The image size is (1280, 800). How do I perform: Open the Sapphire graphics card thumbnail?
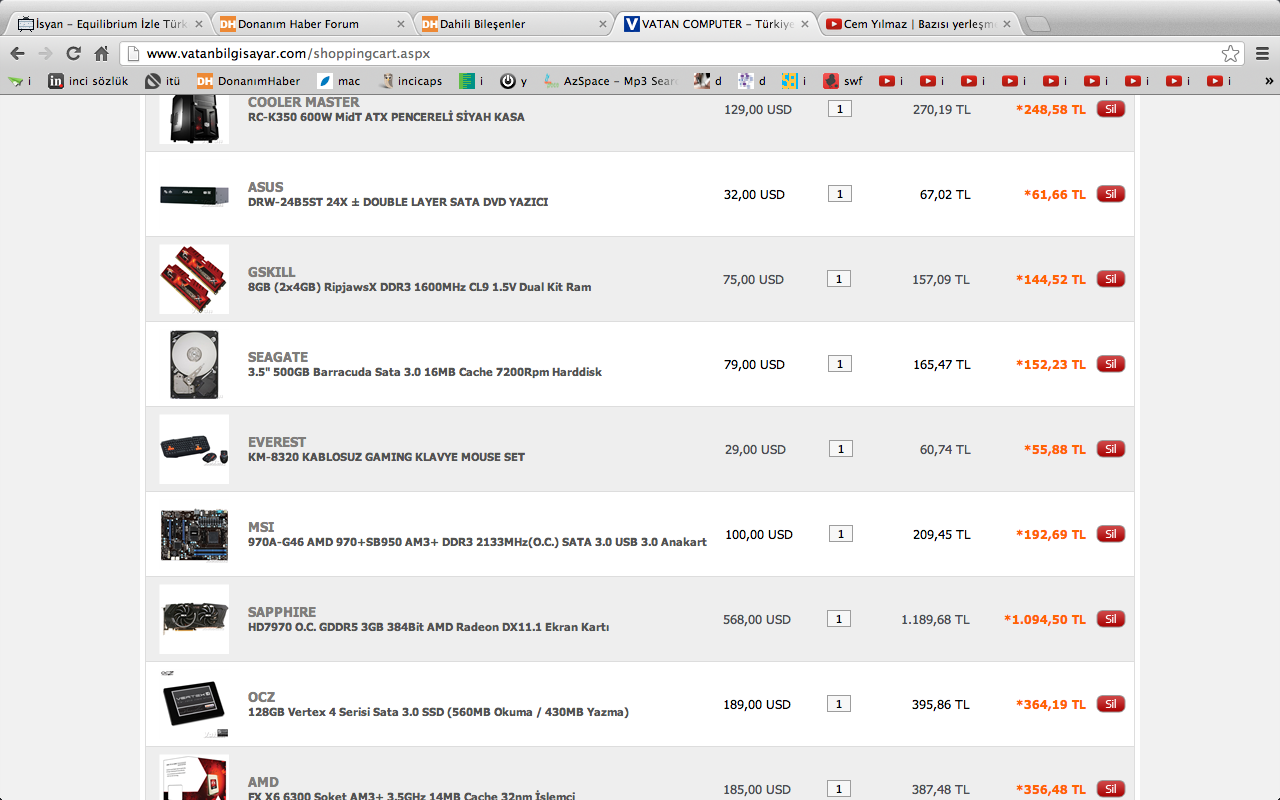194,619
